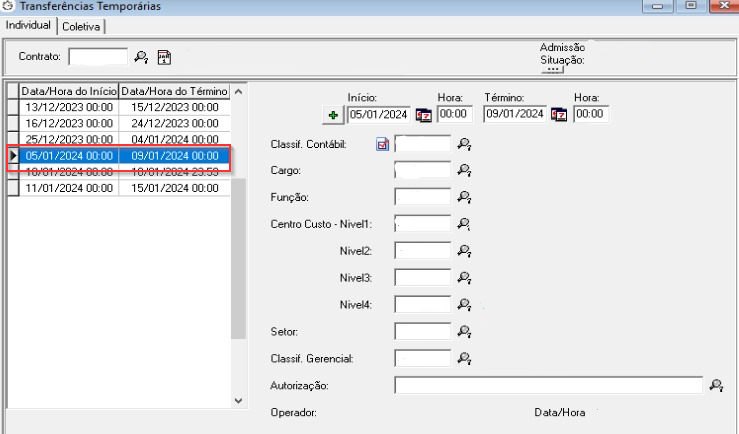Screen dimensions: 739x434
Task: Click the Classif. Contábil blue checkbox icon
Action: [382, 145]
